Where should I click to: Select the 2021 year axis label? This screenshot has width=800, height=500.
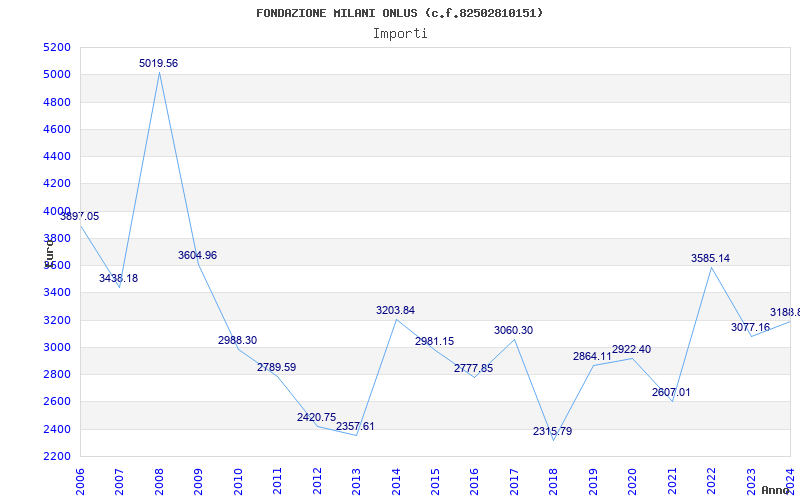pyautogui.click(x=671, y=482)
